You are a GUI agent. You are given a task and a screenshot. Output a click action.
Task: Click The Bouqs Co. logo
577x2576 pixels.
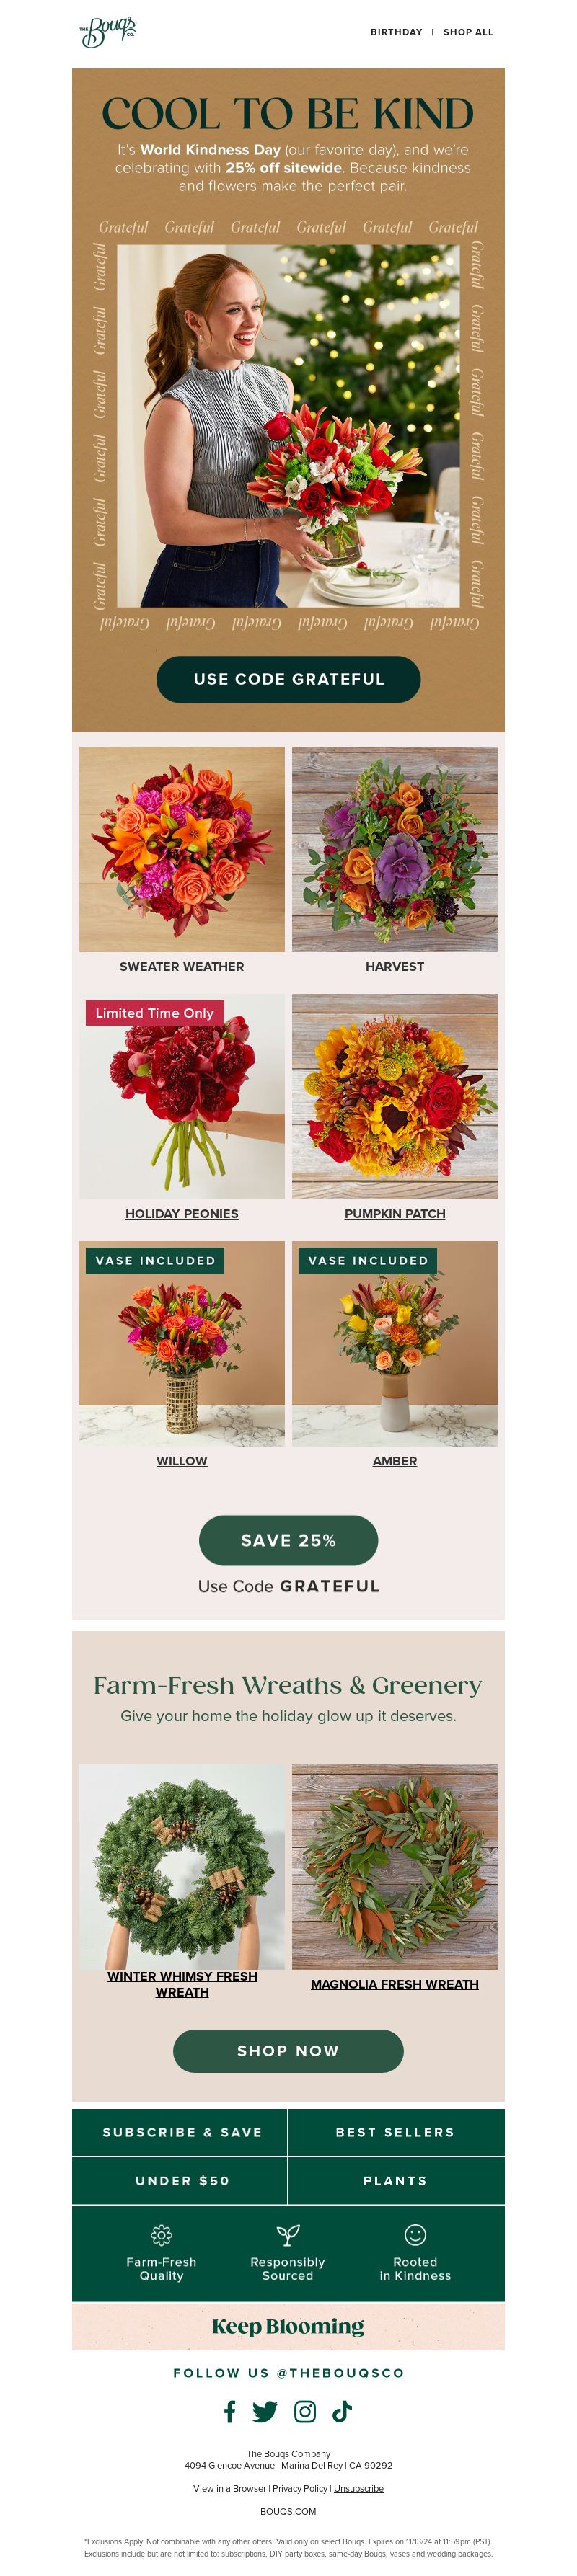[108, 32]
